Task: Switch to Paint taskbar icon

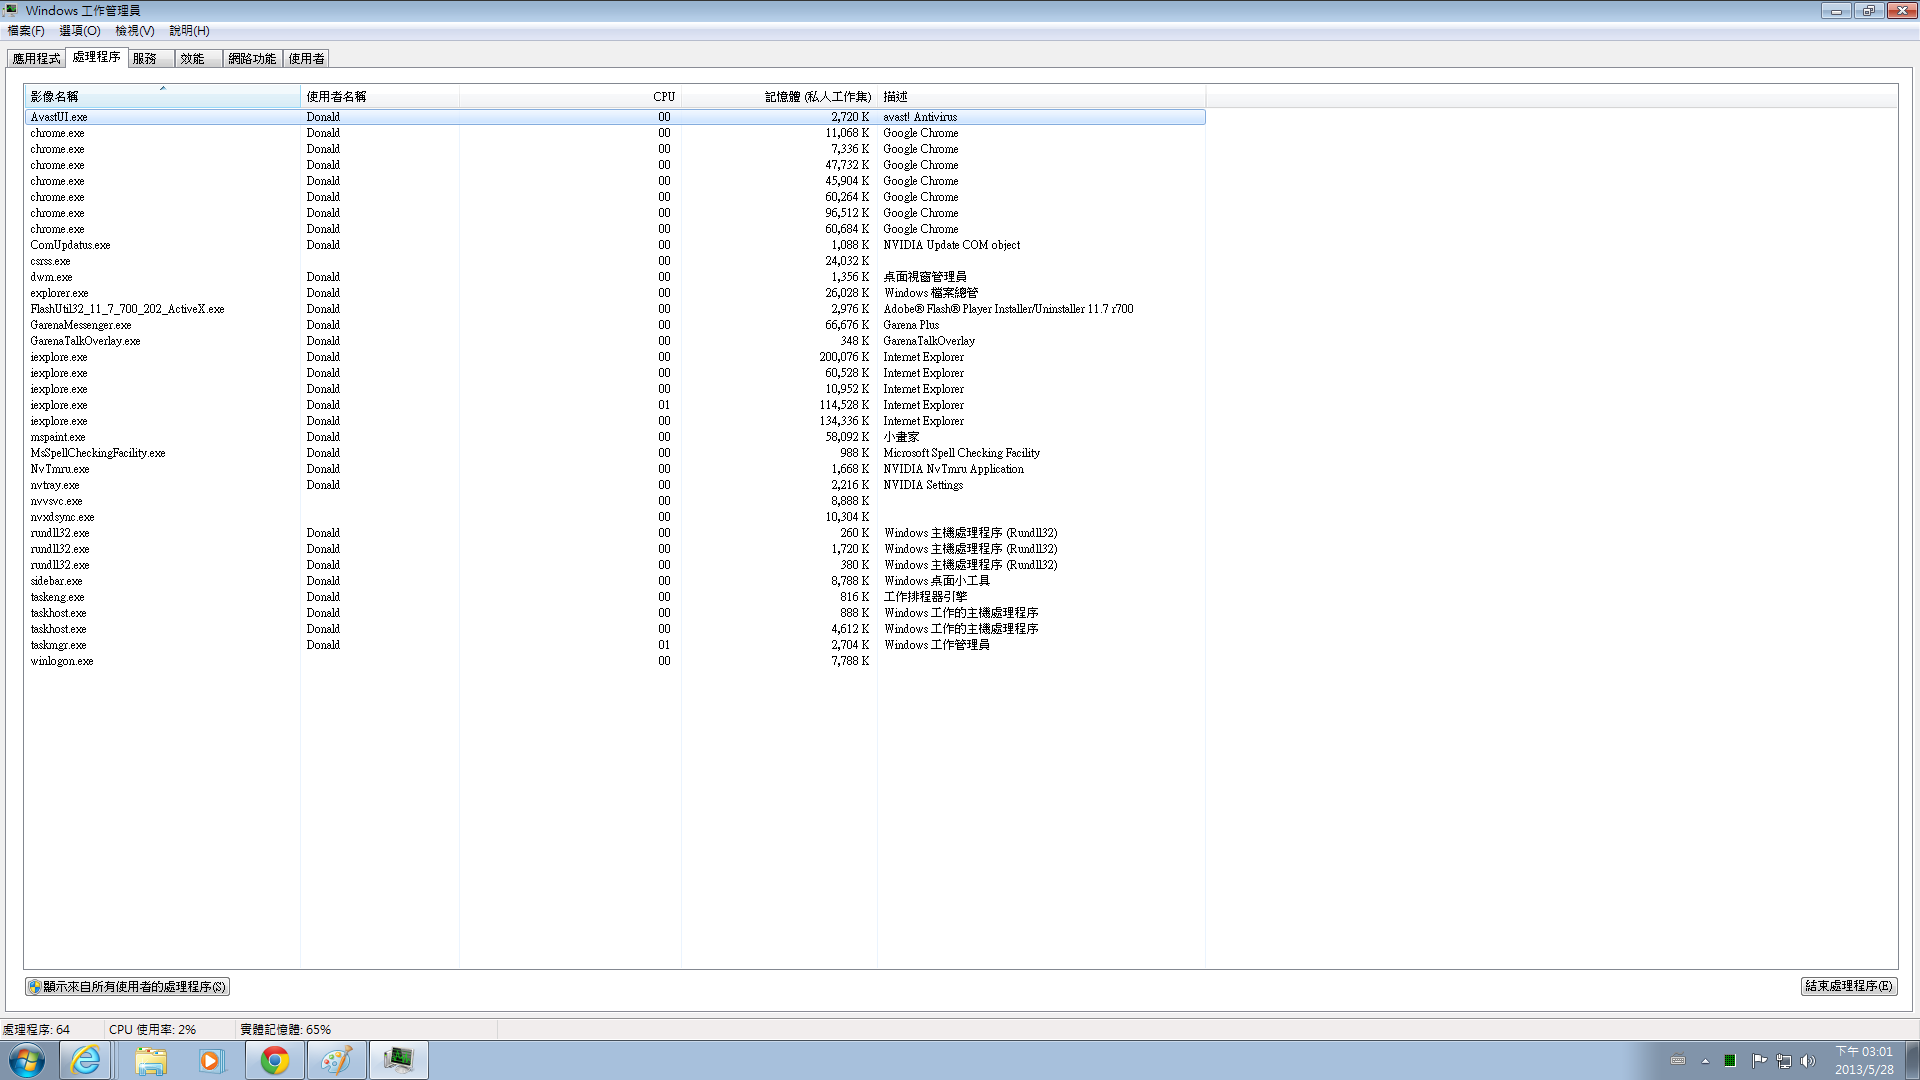Action: click(x=337, y=1060)
